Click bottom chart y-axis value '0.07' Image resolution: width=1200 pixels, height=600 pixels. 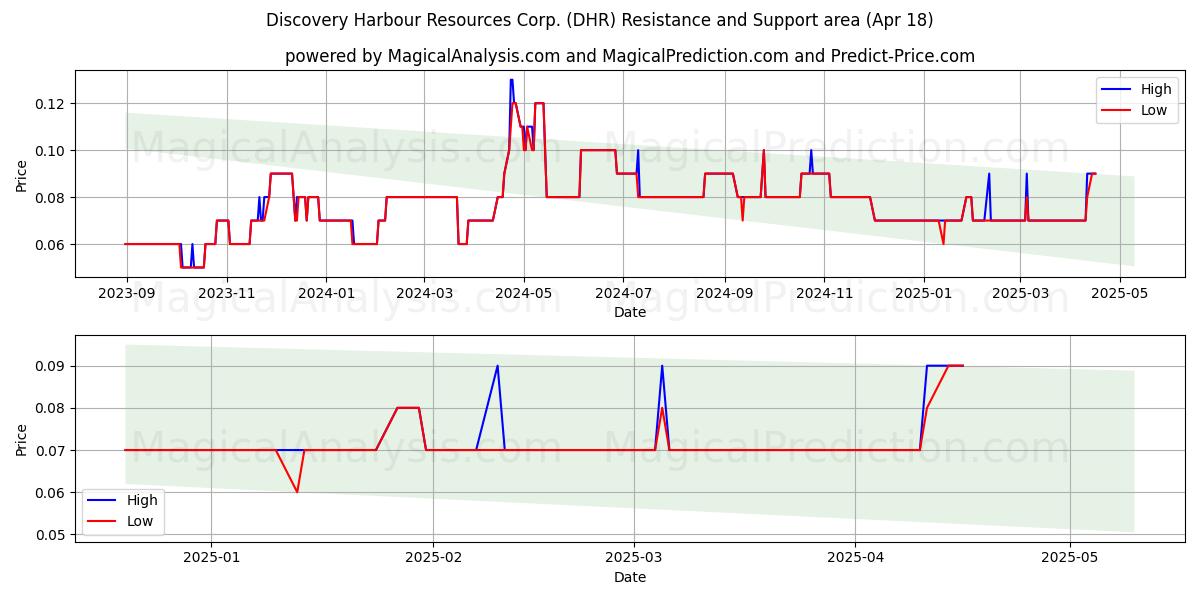click(51, 451)
